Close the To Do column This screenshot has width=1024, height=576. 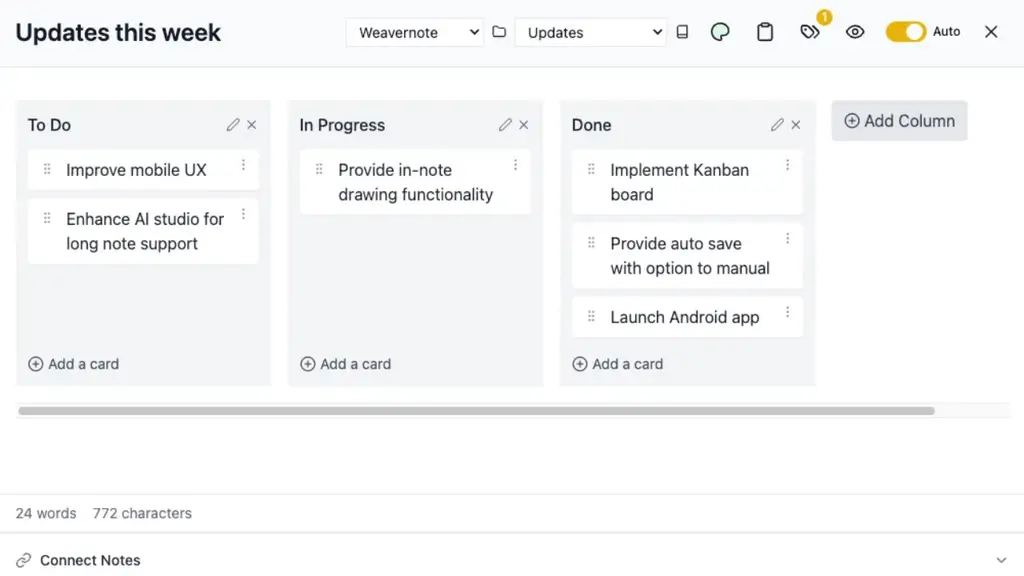(x=251, y=124)
